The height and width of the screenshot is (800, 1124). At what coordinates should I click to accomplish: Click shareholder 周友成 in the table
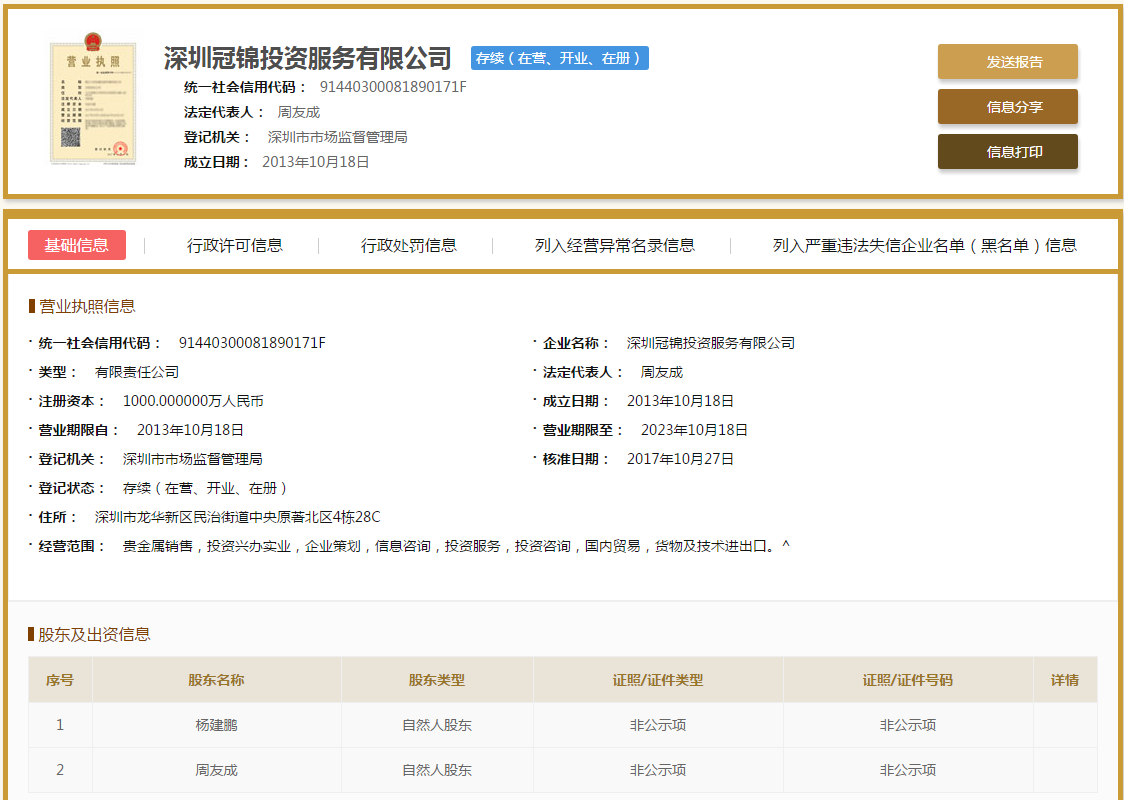216,770
